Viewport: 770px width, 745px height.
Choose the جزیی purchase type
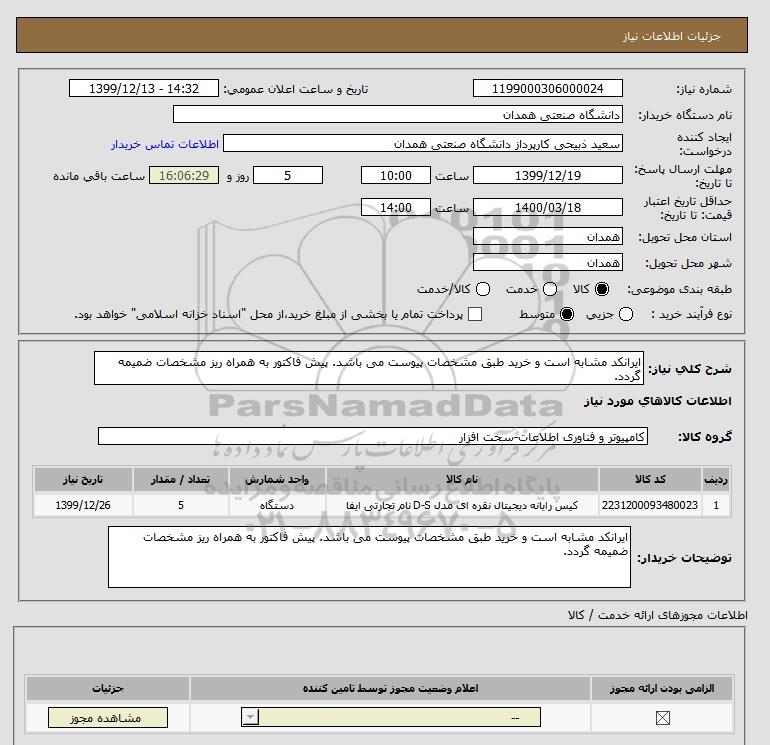626,314
